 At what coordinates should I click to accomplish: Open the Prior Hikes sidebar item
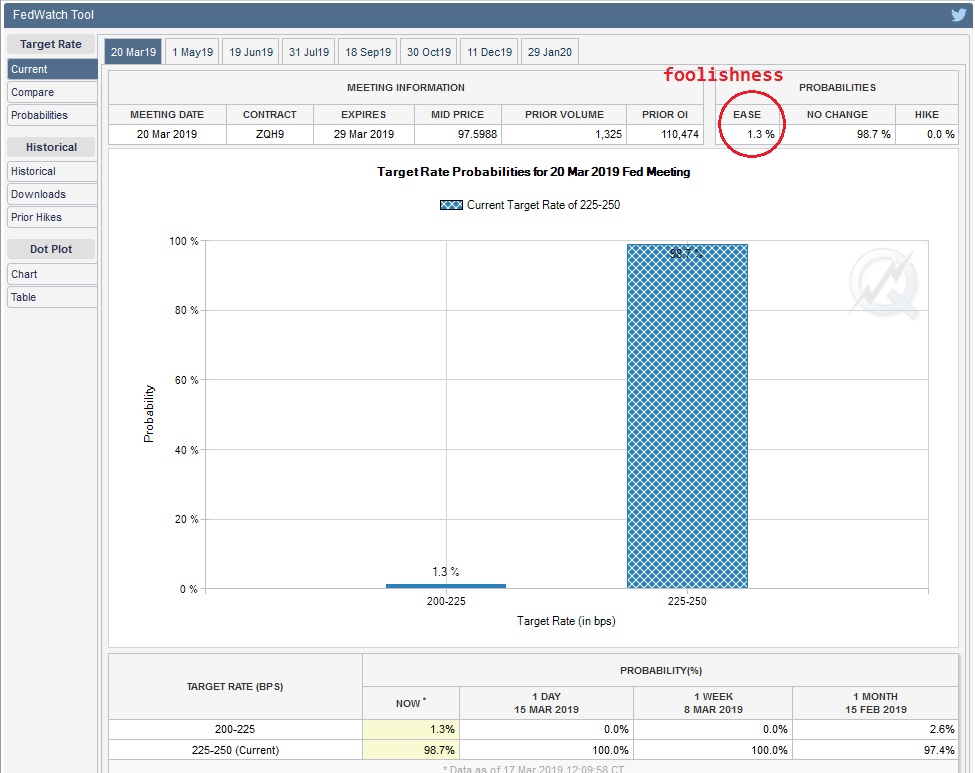[52, 217]
